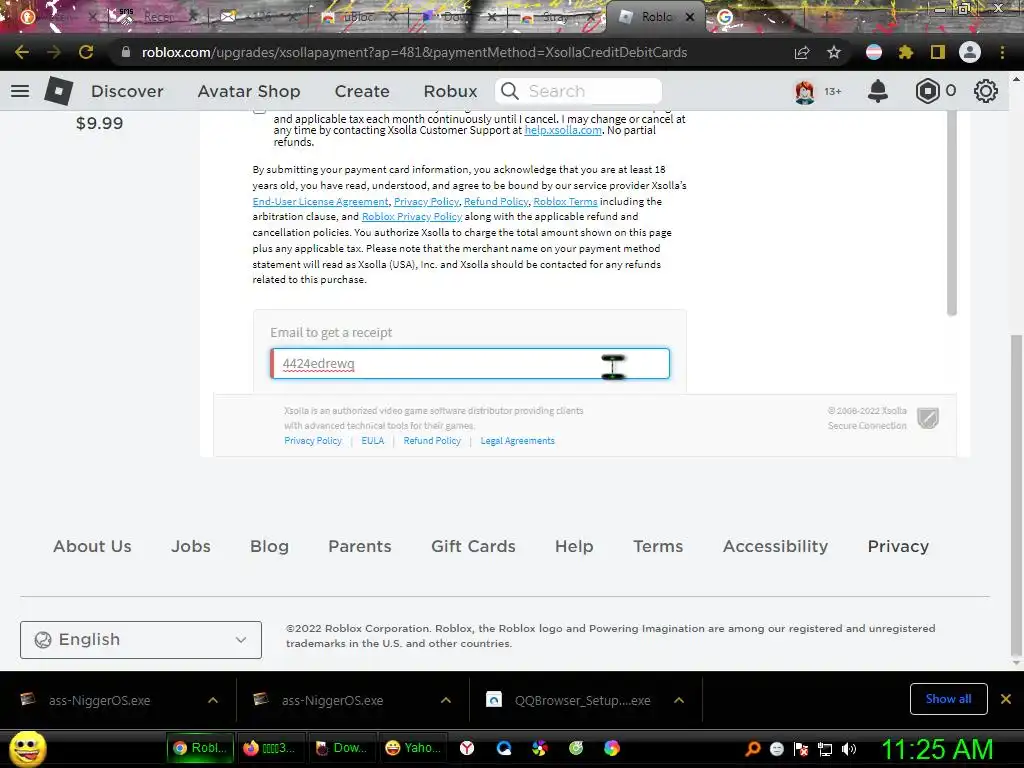Viewport: 1024px width, 768px height.
Task: Switch to the Recen browser tab
Action: pos(158,18)
